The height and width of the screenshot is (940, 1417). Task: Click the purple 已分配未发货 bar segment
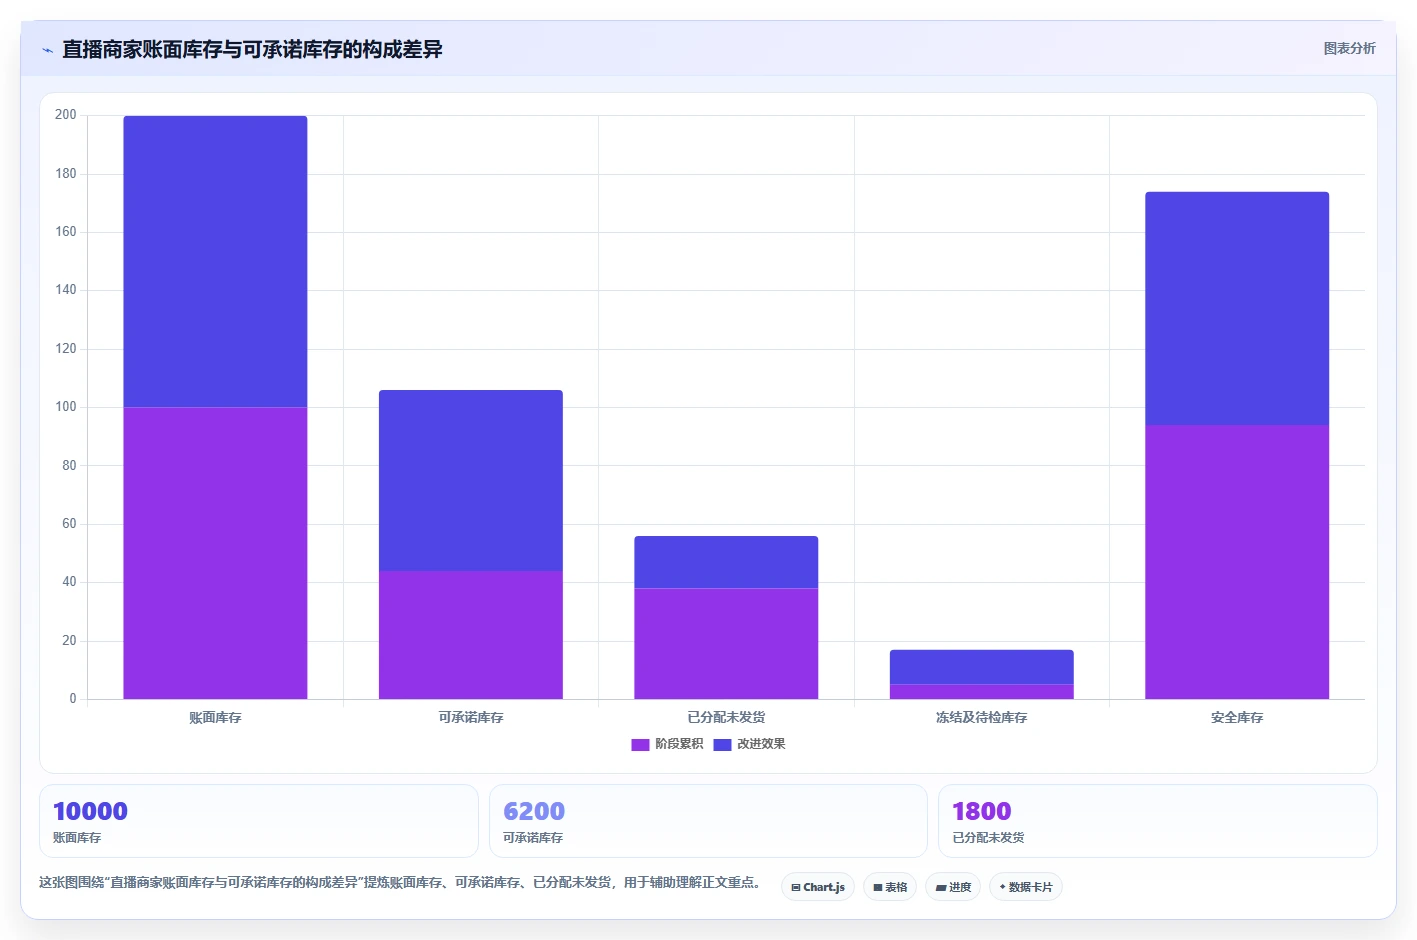[726, 644]
